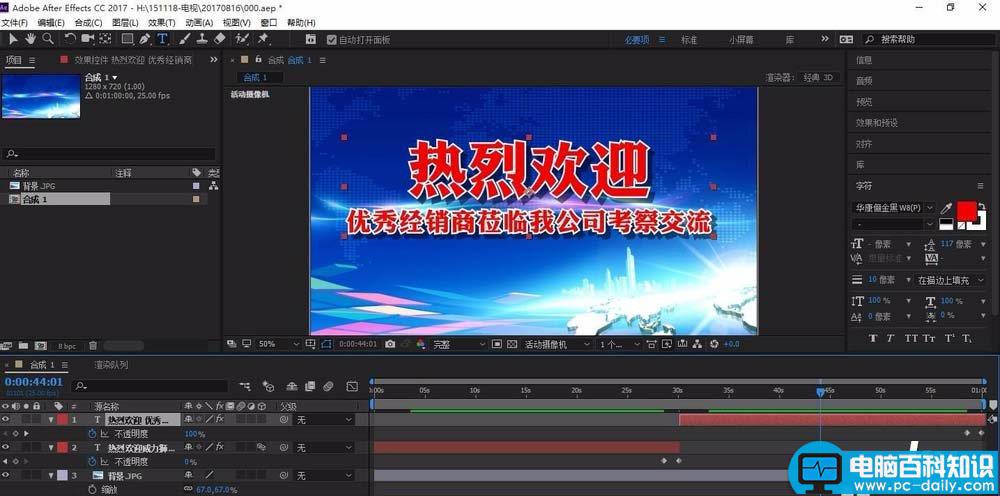The image size is (1000, 496).
Task: Click the graph editor icon in timeline
Action: pos(352,386)
